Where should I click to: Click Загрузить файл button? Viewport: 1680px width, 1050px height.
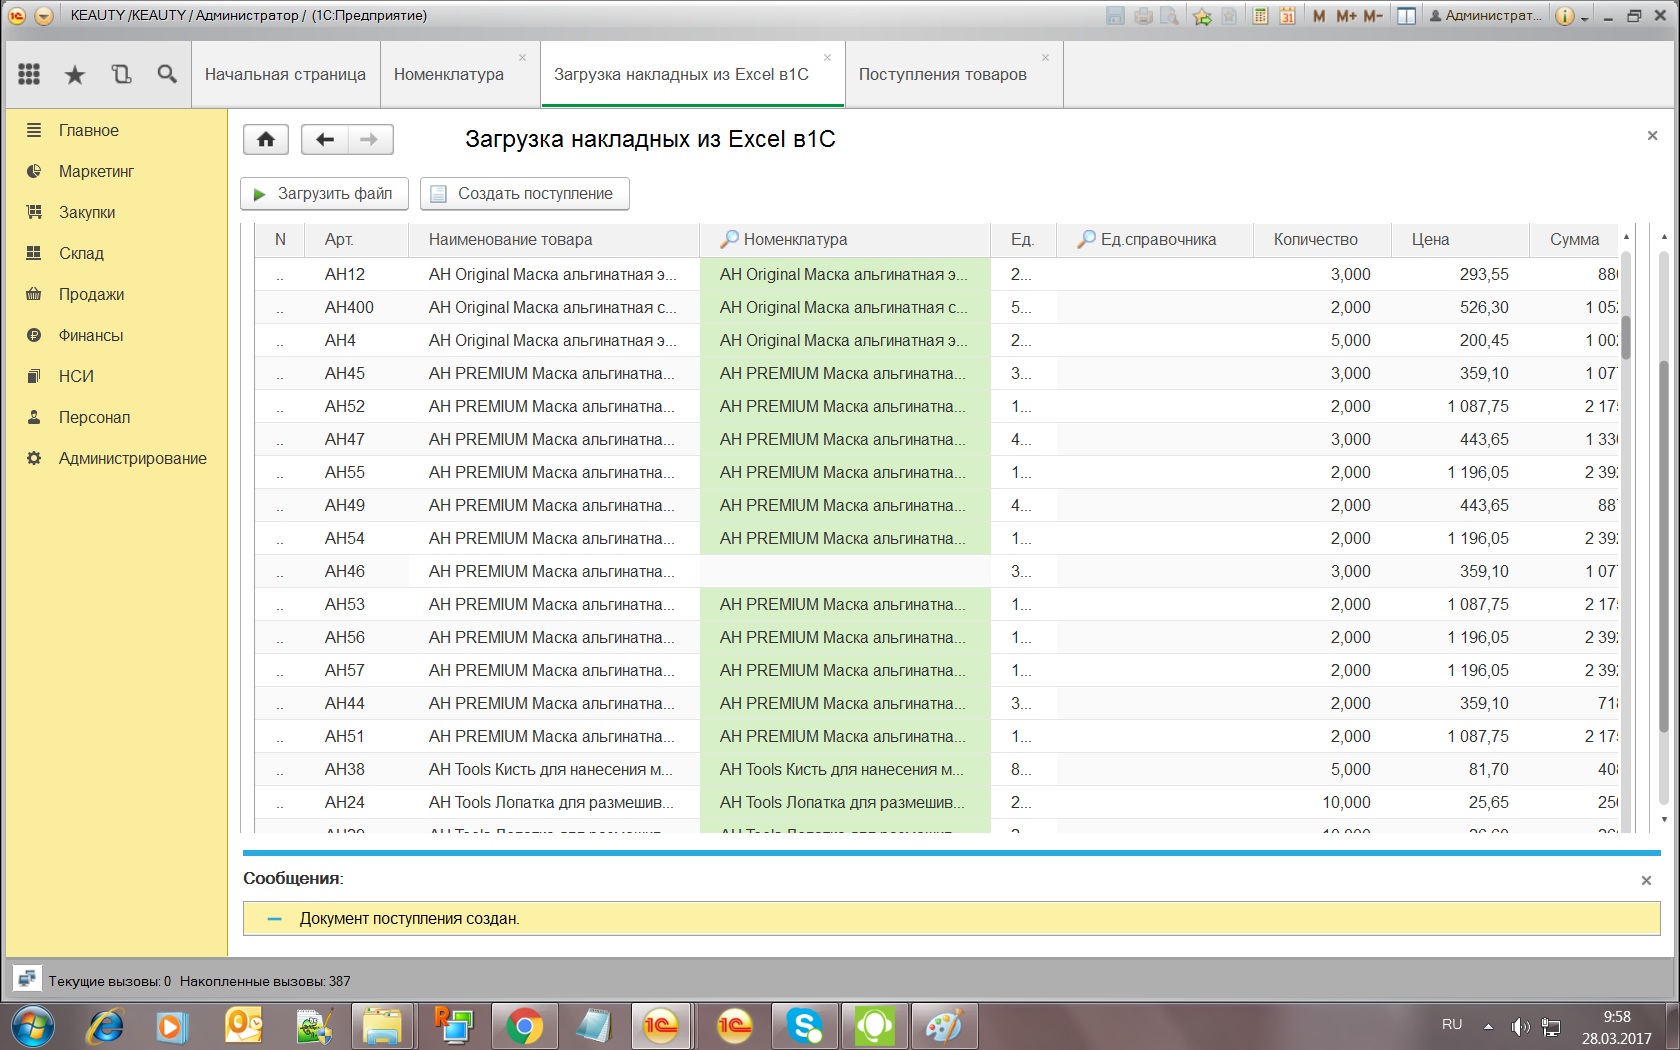coord(324,194)
